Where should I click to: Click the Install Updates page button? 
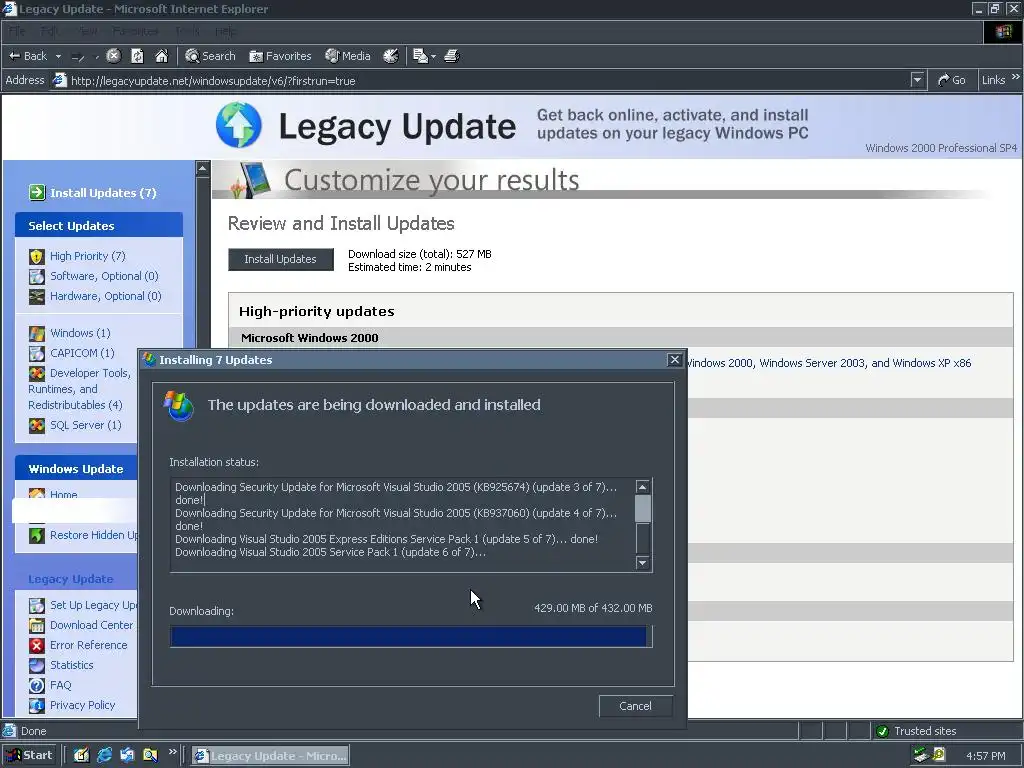coord(280,259)
